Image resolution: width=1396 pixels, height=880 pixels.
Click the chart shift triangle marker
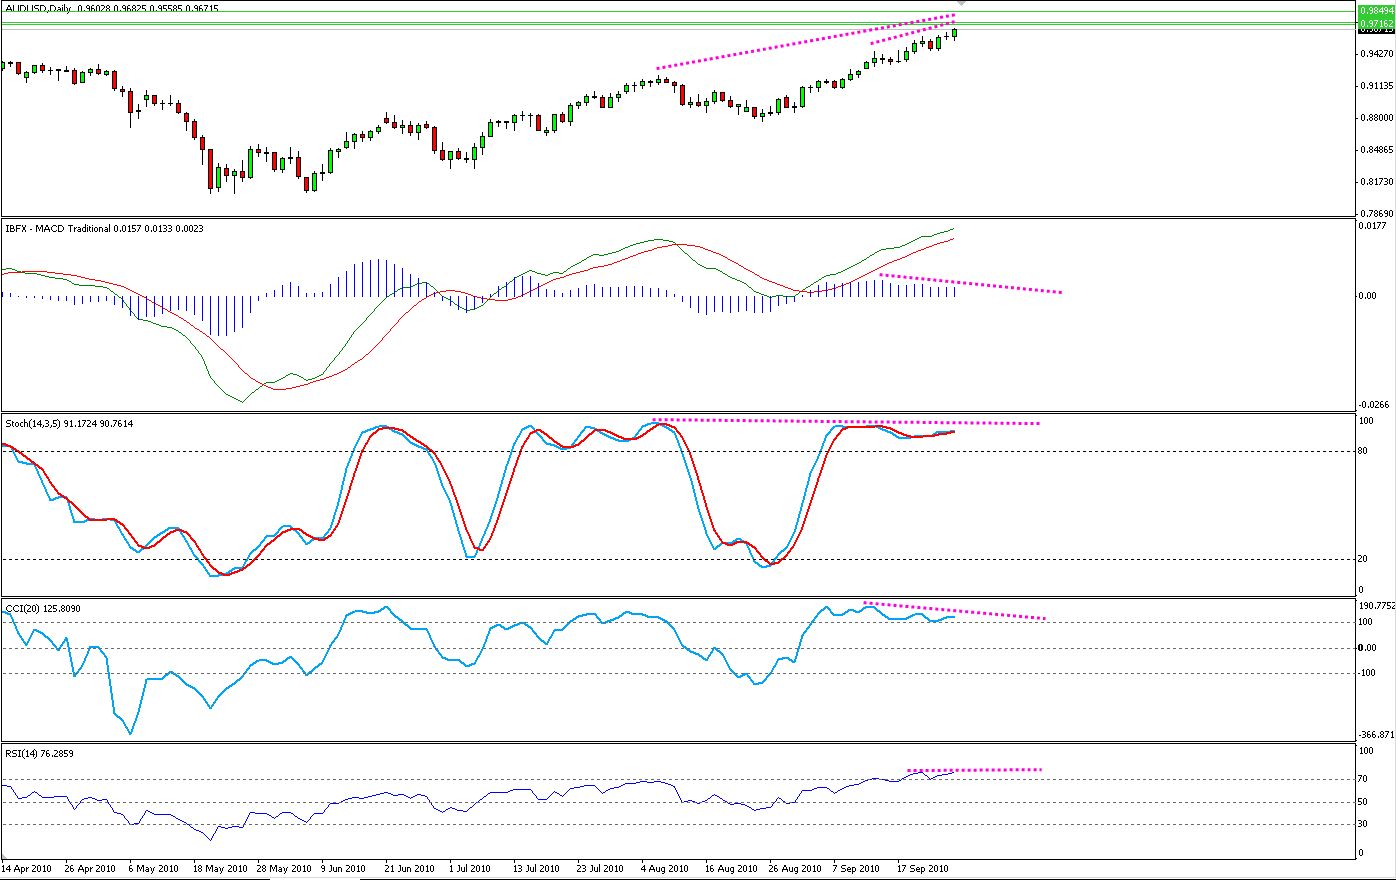[x=961, y=5]
